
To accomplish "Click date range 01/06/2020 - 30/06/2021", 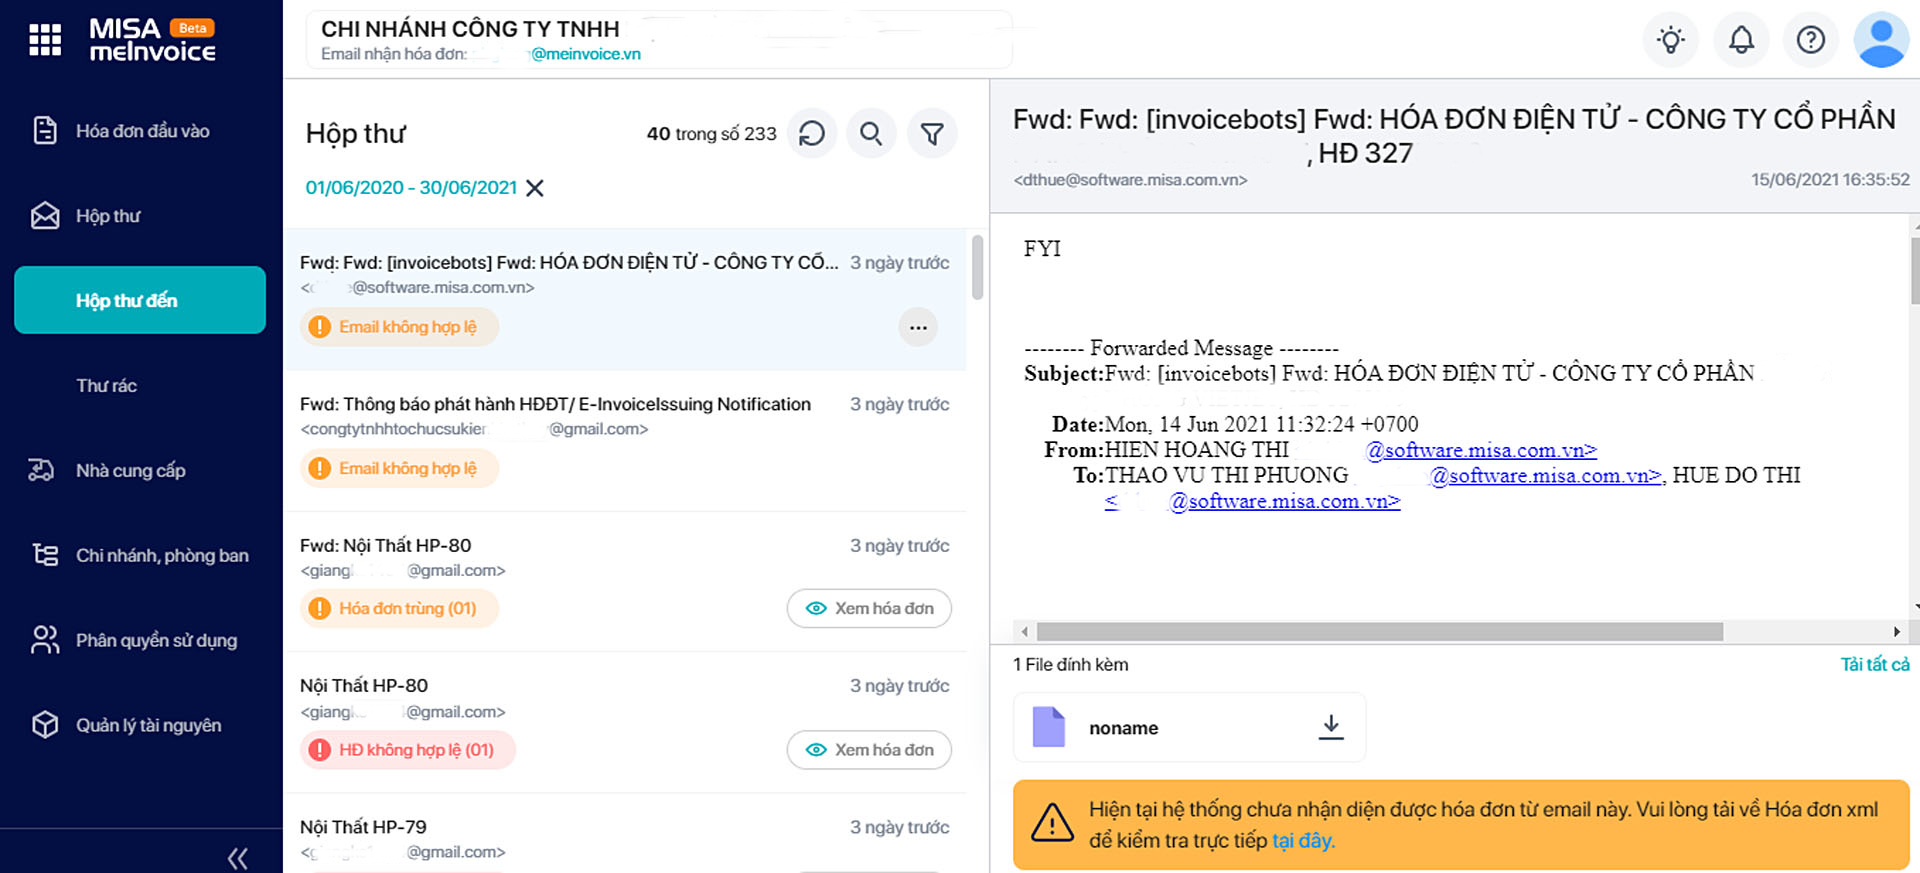I will [411, 188].
